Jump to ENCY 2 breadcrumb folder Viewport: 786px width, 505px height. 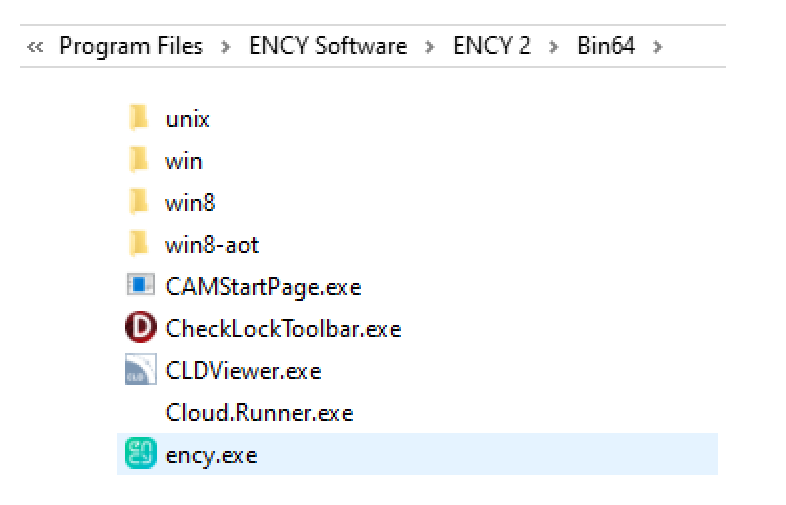pos(492,46)
